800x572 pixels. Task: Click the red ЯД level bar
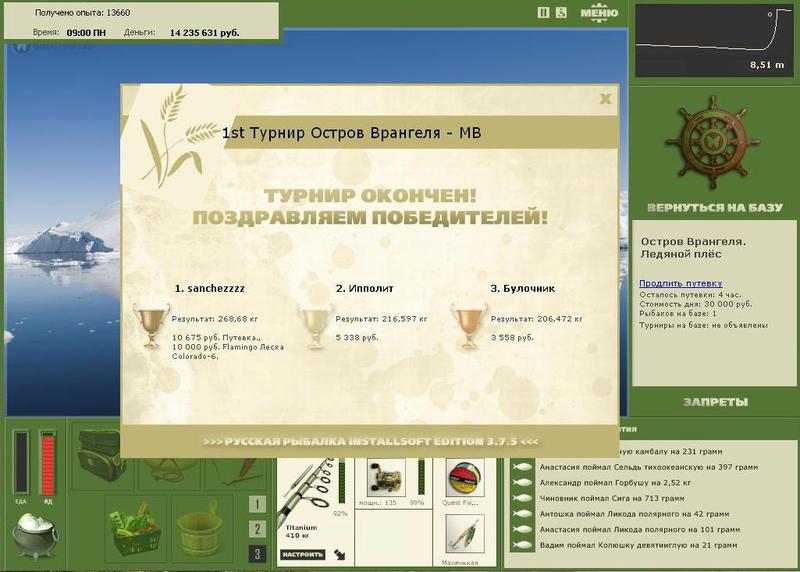pyautogui.click(x=47, y=463)
